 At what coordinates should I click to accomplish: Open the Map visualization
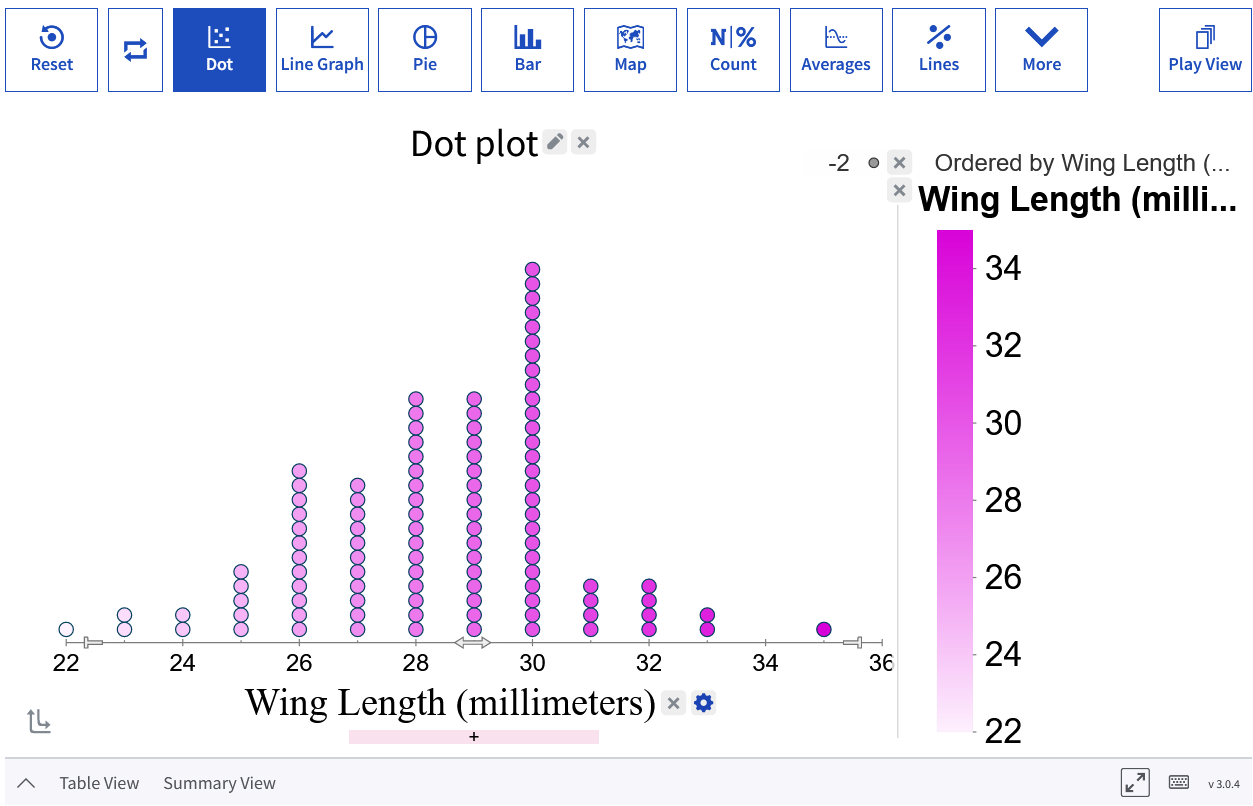630,50
